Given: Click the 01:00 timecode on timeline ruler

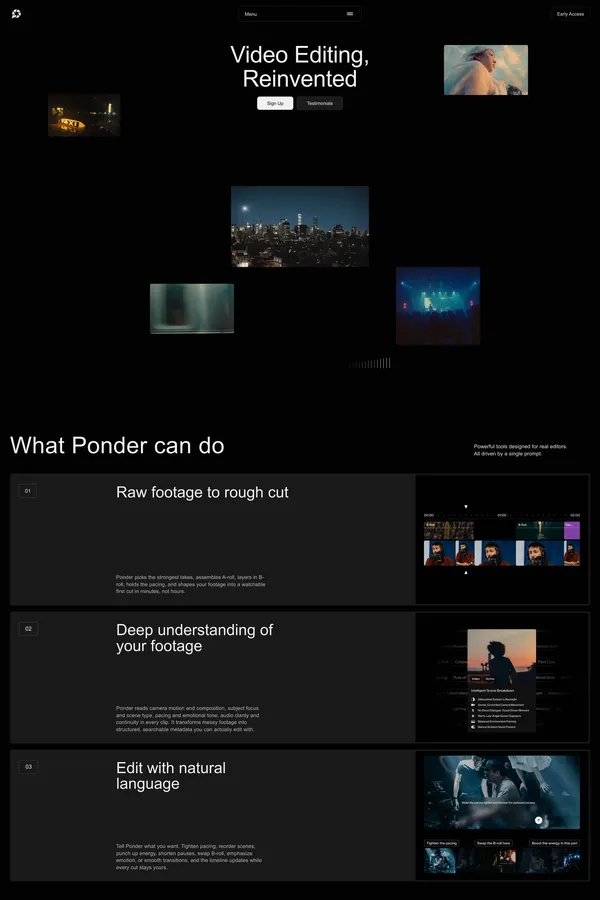Looking at the screenshot, I should (502, 515).
